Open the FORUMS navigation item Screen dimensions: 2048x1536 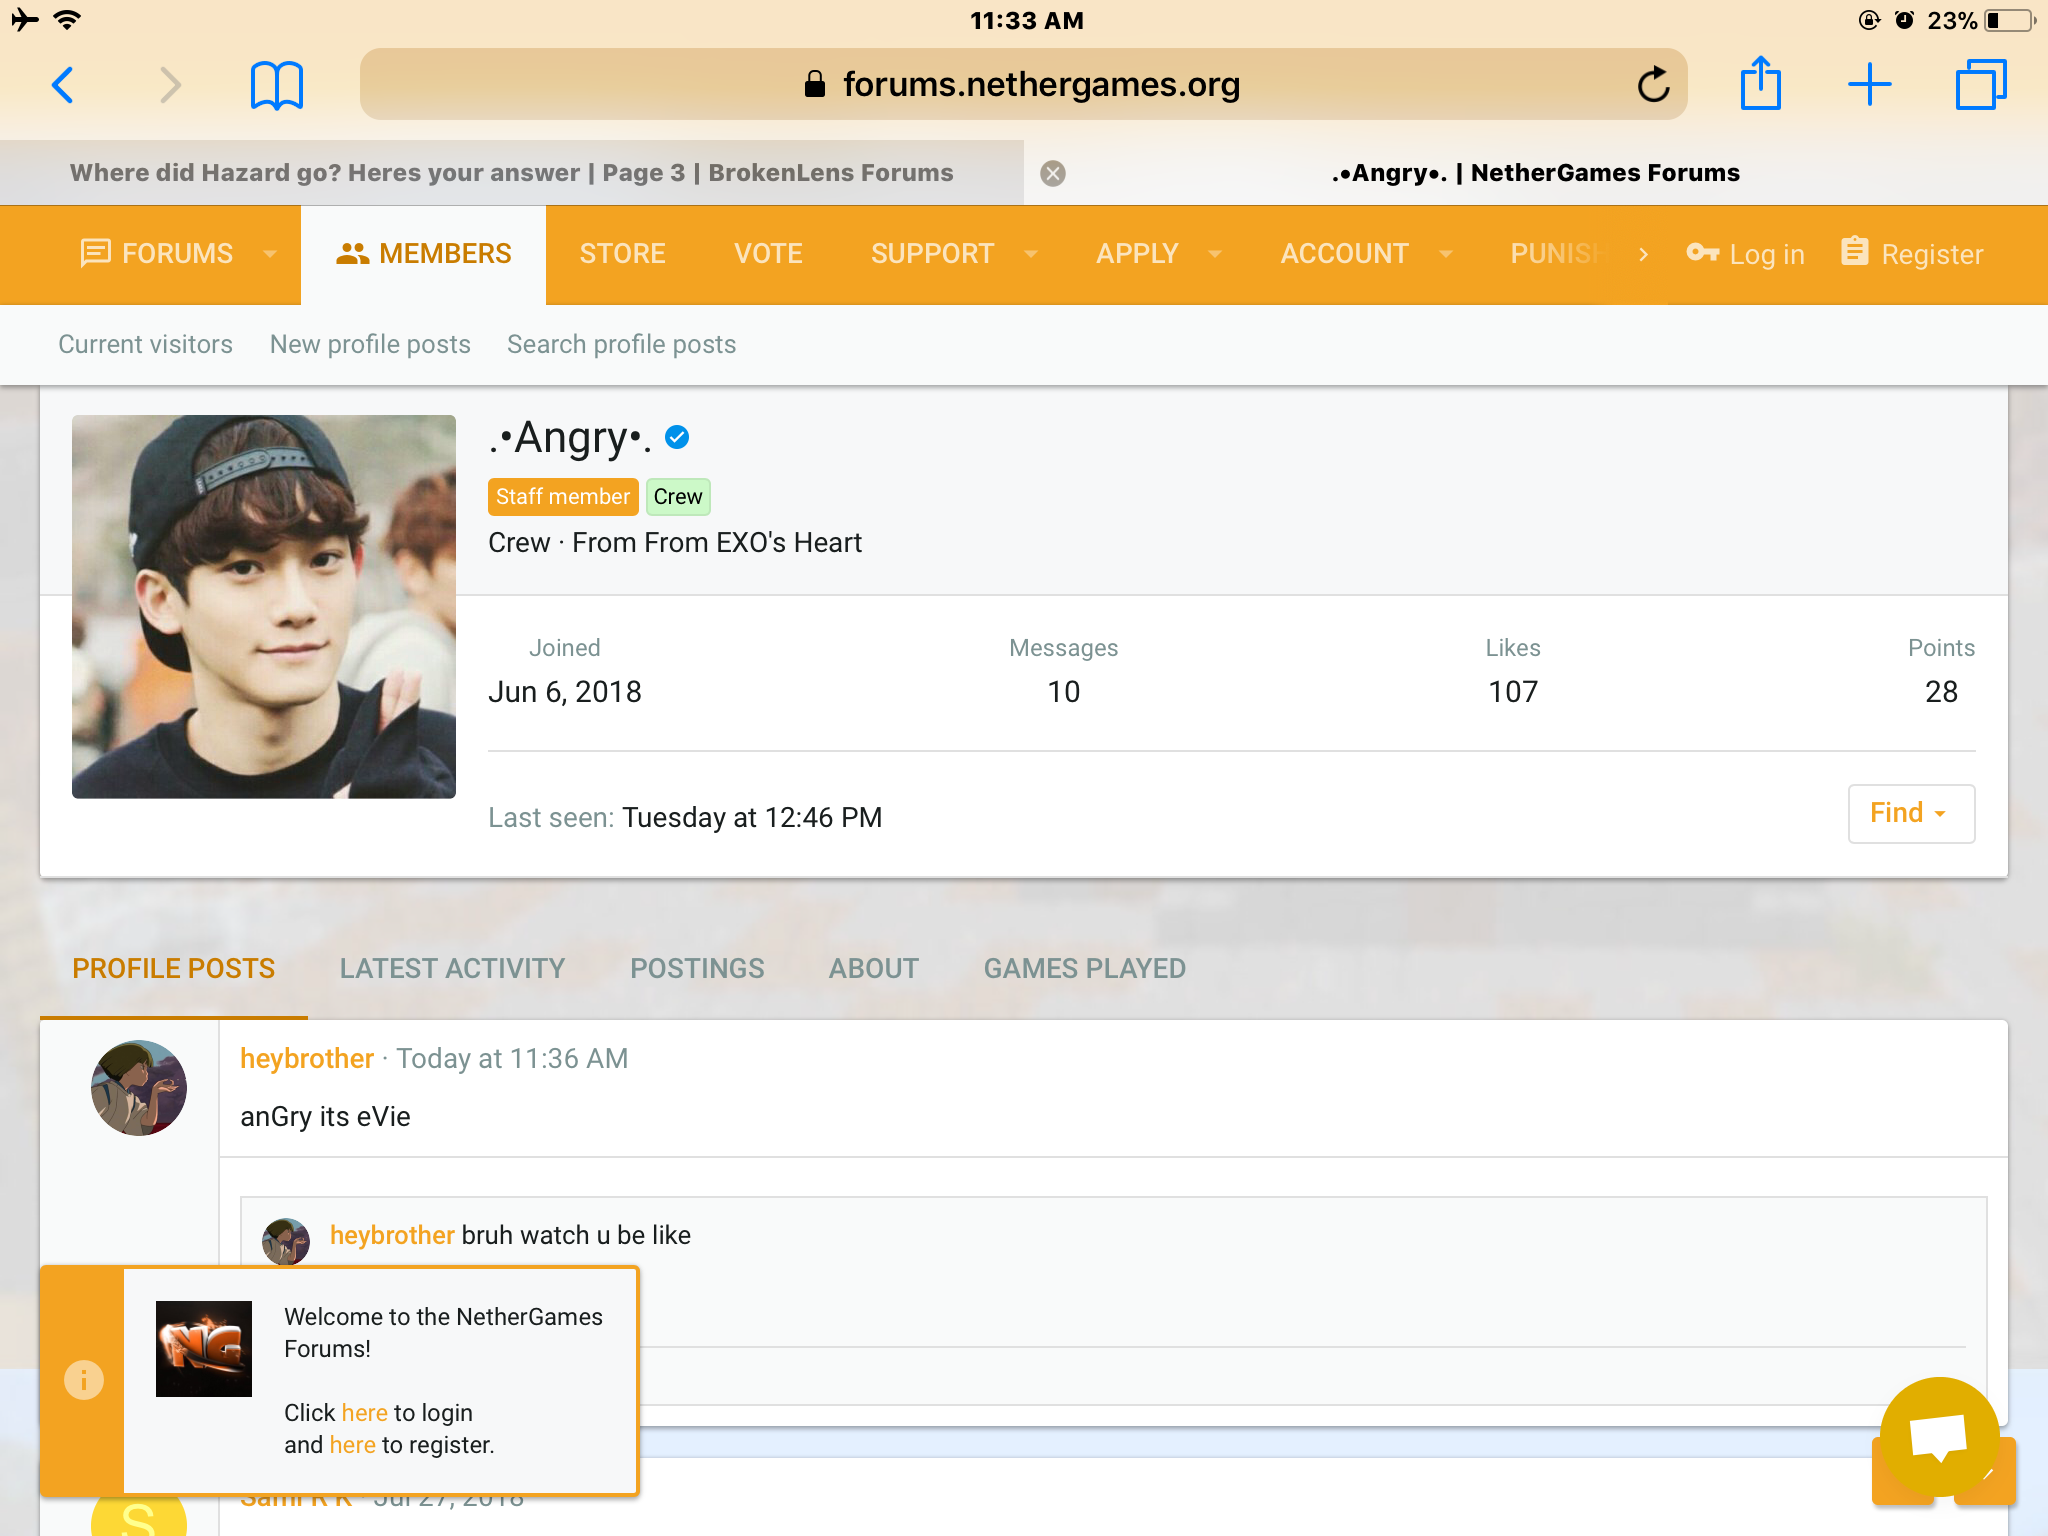[158, 254]
